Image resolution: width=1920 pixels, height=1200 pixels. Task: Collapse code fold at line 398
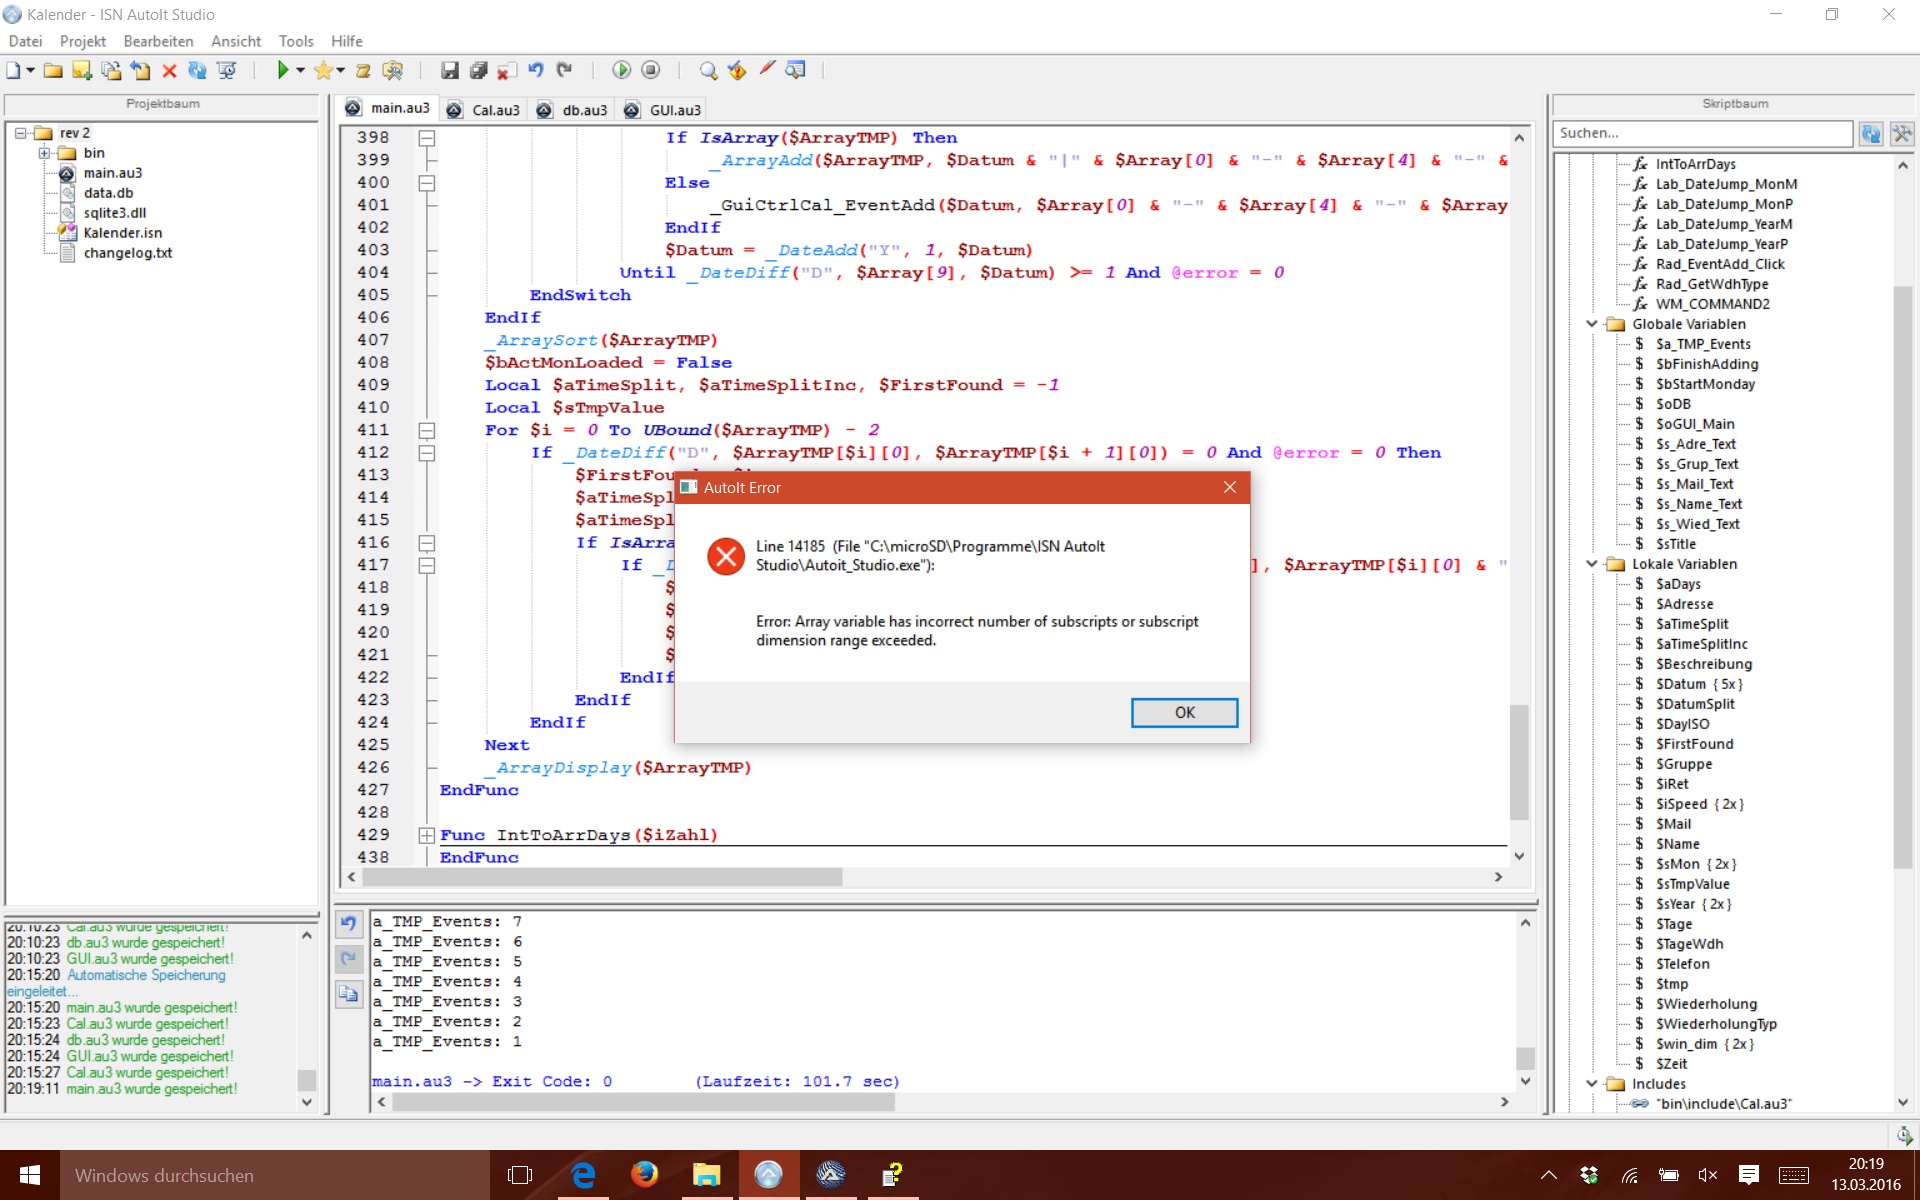pyautogui.click(x=427, y=138)
